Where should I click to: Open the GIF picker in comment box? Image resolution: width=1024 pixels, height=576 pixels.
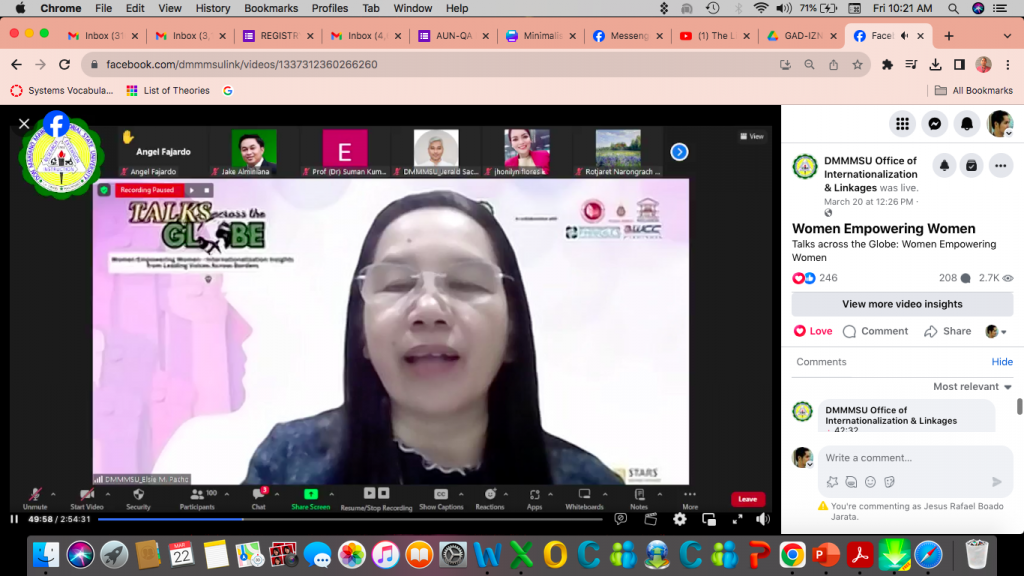[x=851, y=482]
